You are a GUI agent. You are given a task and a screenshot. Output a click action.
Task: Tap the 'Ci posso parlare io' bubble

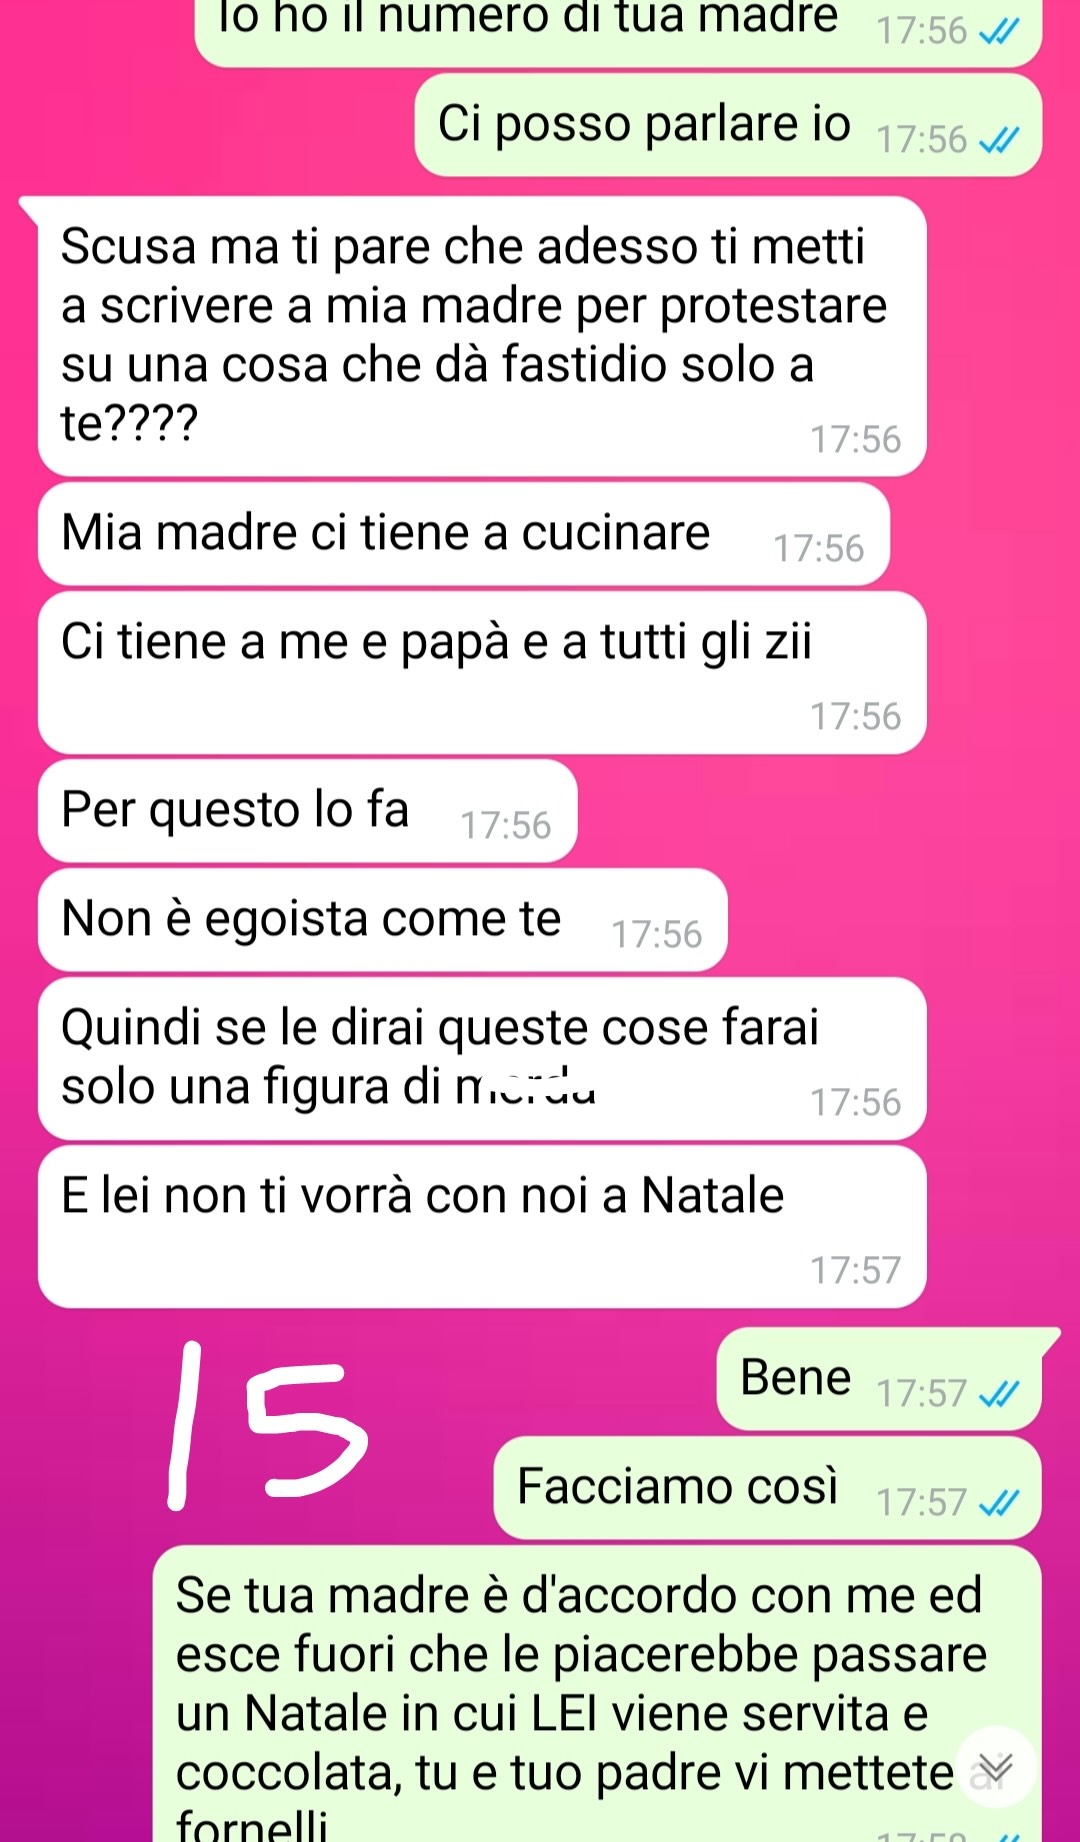click(728, 125)
